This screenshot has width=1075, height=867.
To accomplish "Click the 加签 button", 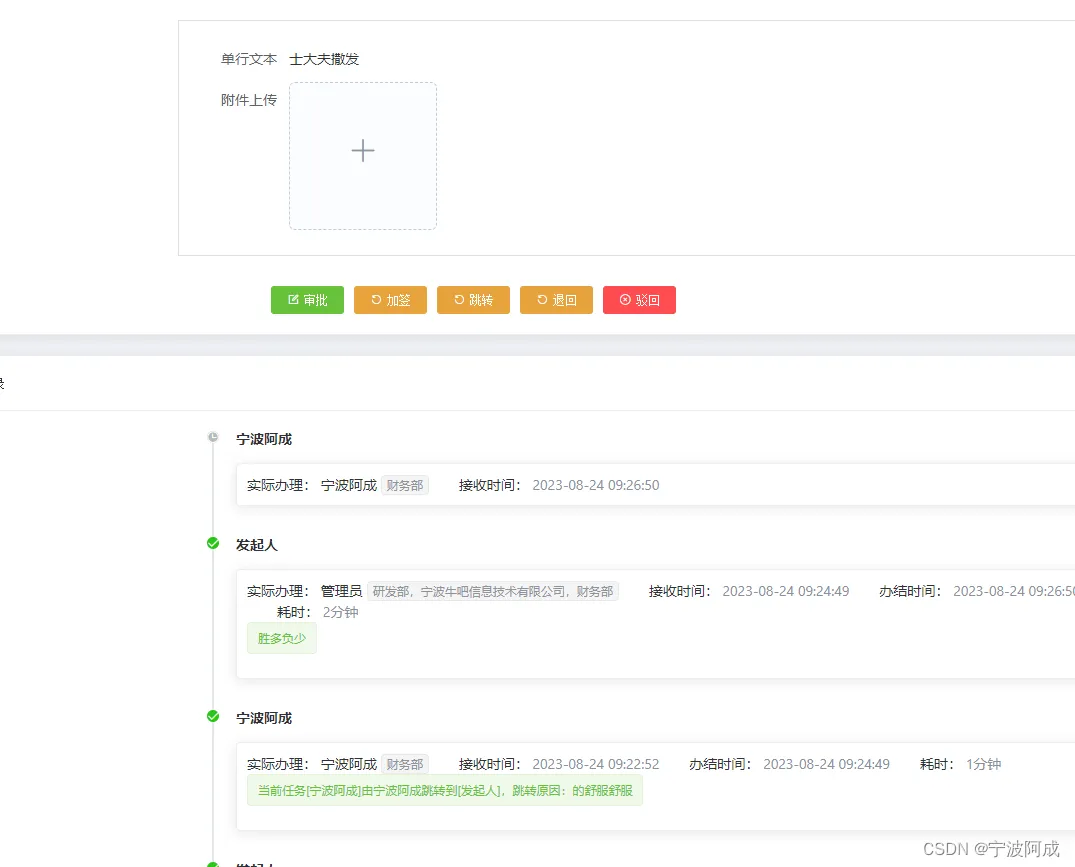I will (390, 300).
